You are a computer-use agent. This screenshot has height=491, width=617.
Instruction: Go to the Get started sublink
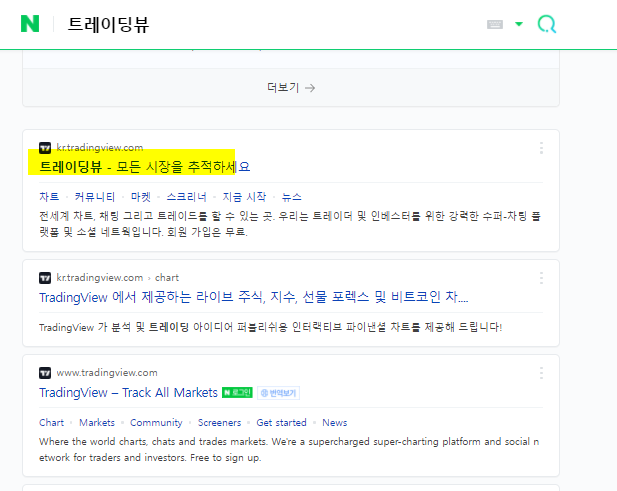[x=281, y=423]
